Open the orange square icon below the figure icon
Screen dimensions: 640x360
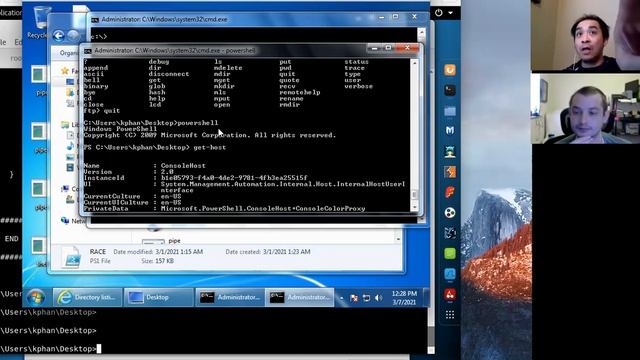click(450, 172)
